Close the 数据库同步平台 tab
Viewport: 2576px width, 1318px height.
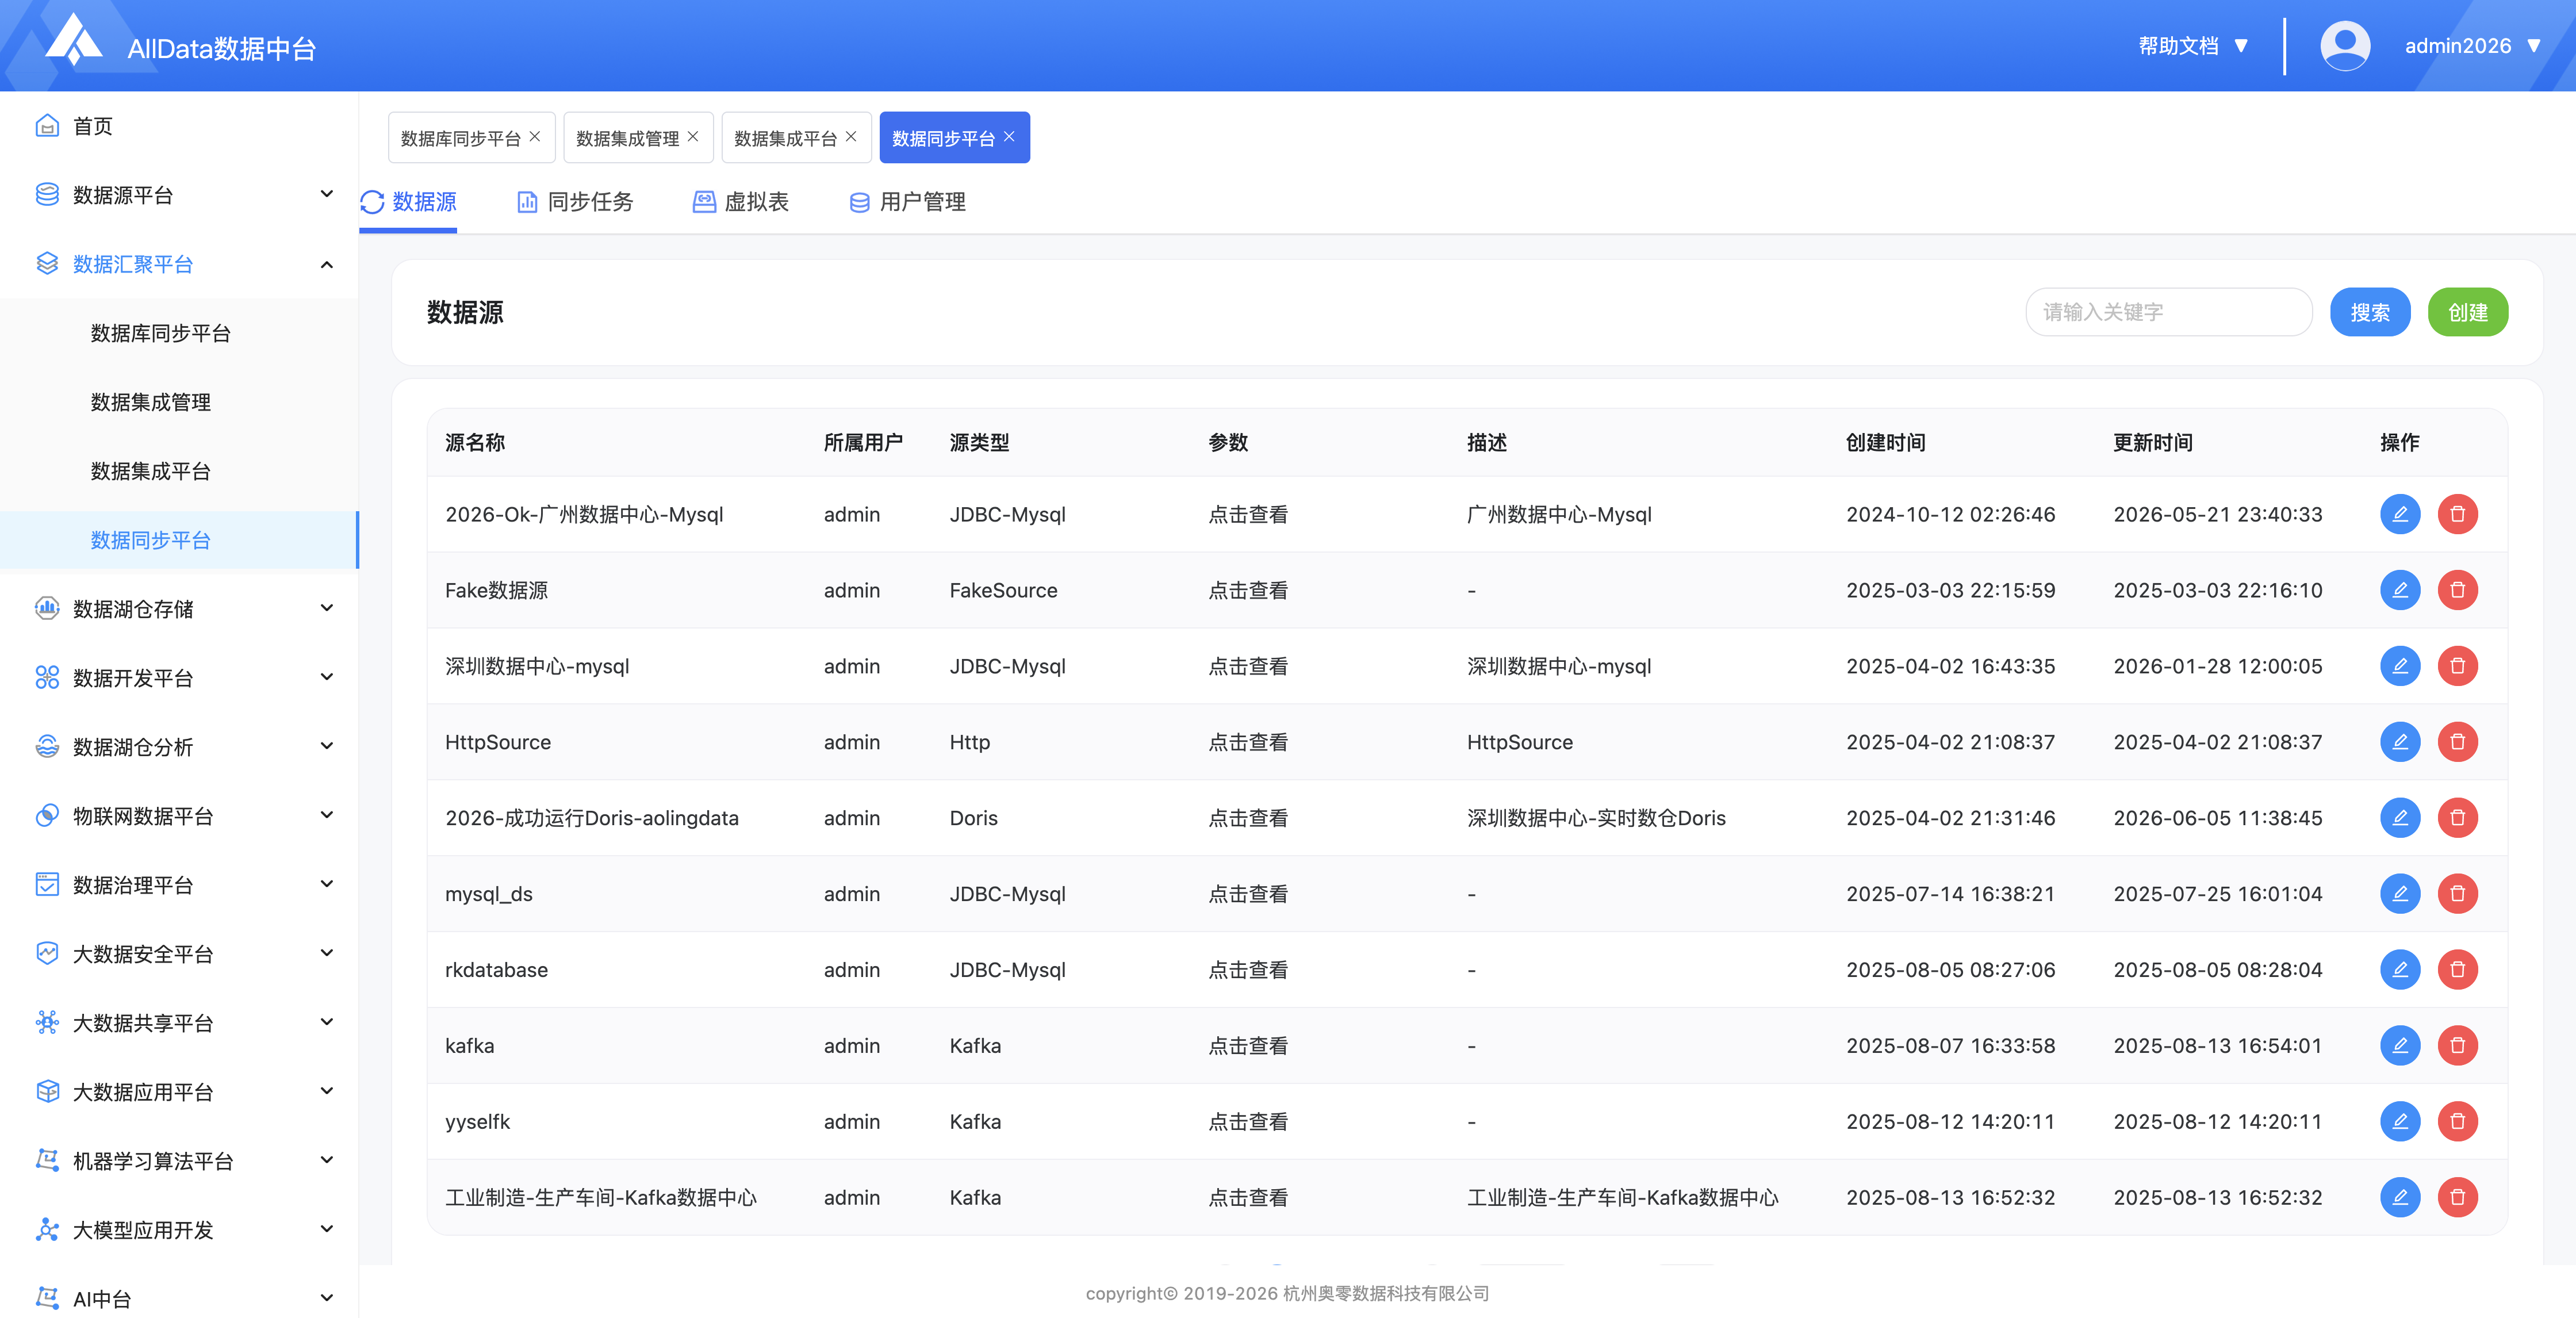[535, 137]
